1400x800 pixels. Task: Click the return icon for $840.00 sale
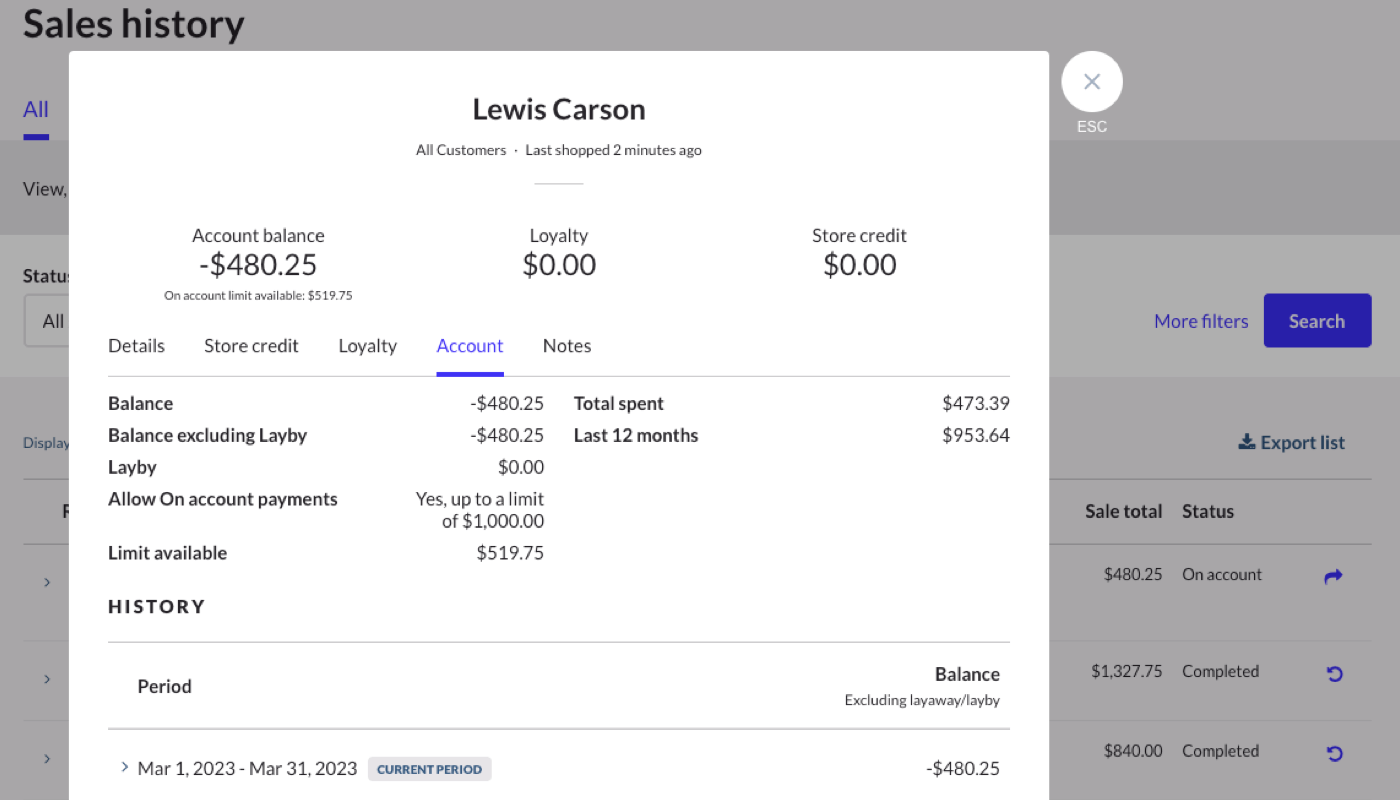[x=1334, y=753]
